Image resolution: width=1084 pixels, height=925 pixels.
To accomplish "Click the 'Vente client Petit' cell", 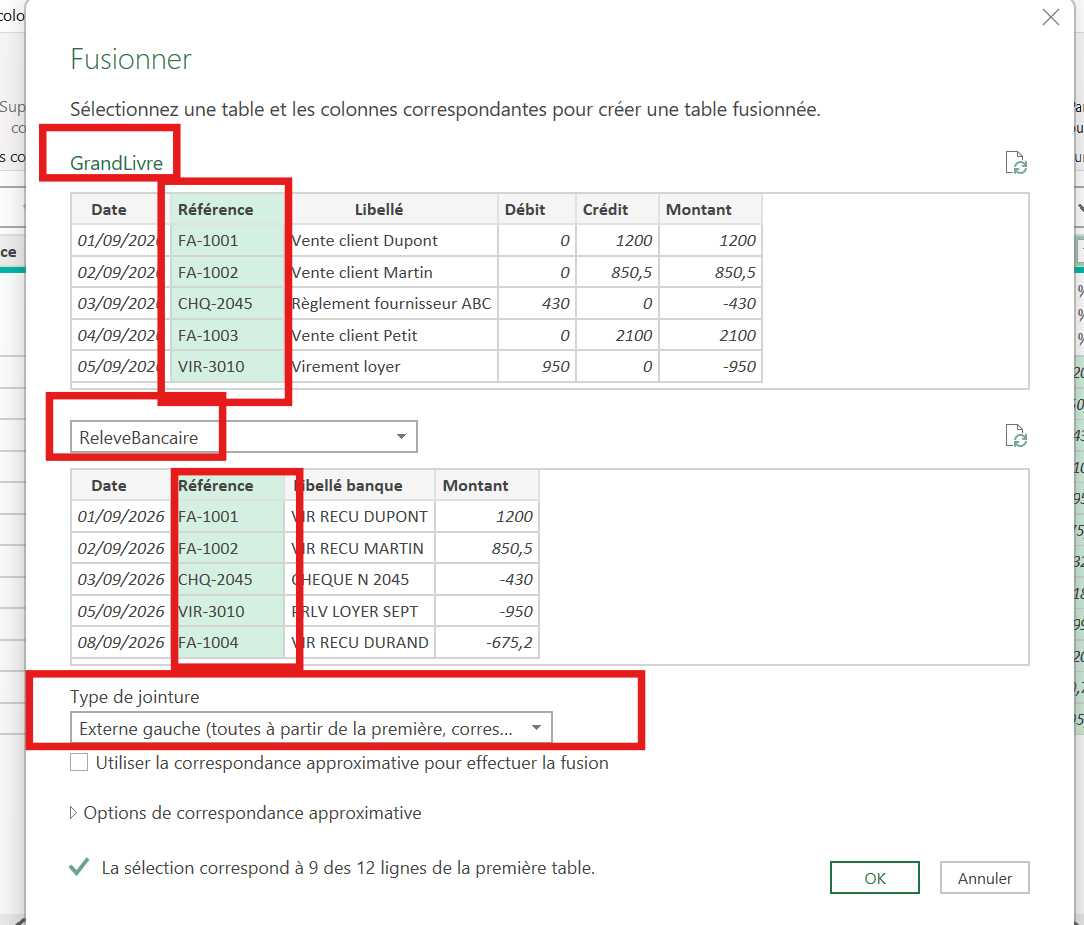I will [x=391, y=335].
